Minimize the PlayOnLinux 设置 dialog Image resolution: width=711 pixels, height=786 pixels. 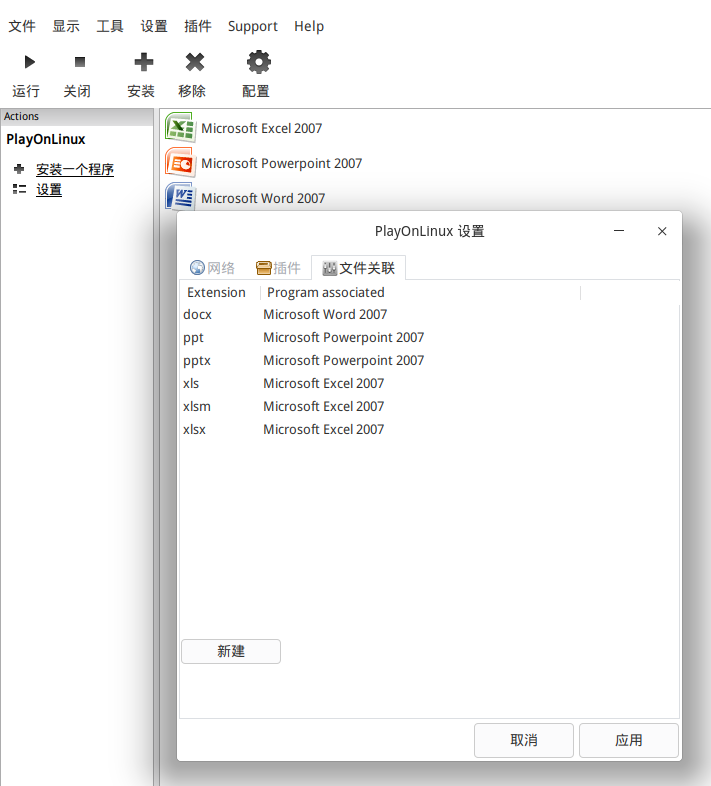click(x=619, y=231)
